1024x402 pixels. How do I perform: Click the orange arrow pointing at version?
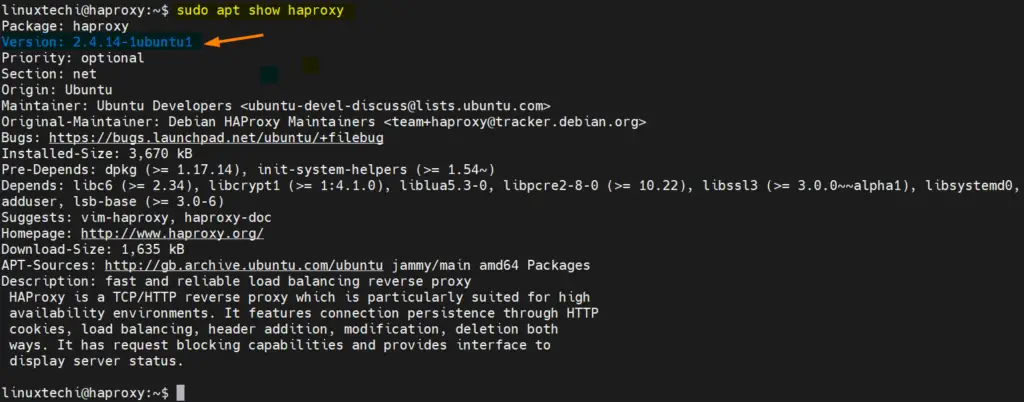coord(235,40)
